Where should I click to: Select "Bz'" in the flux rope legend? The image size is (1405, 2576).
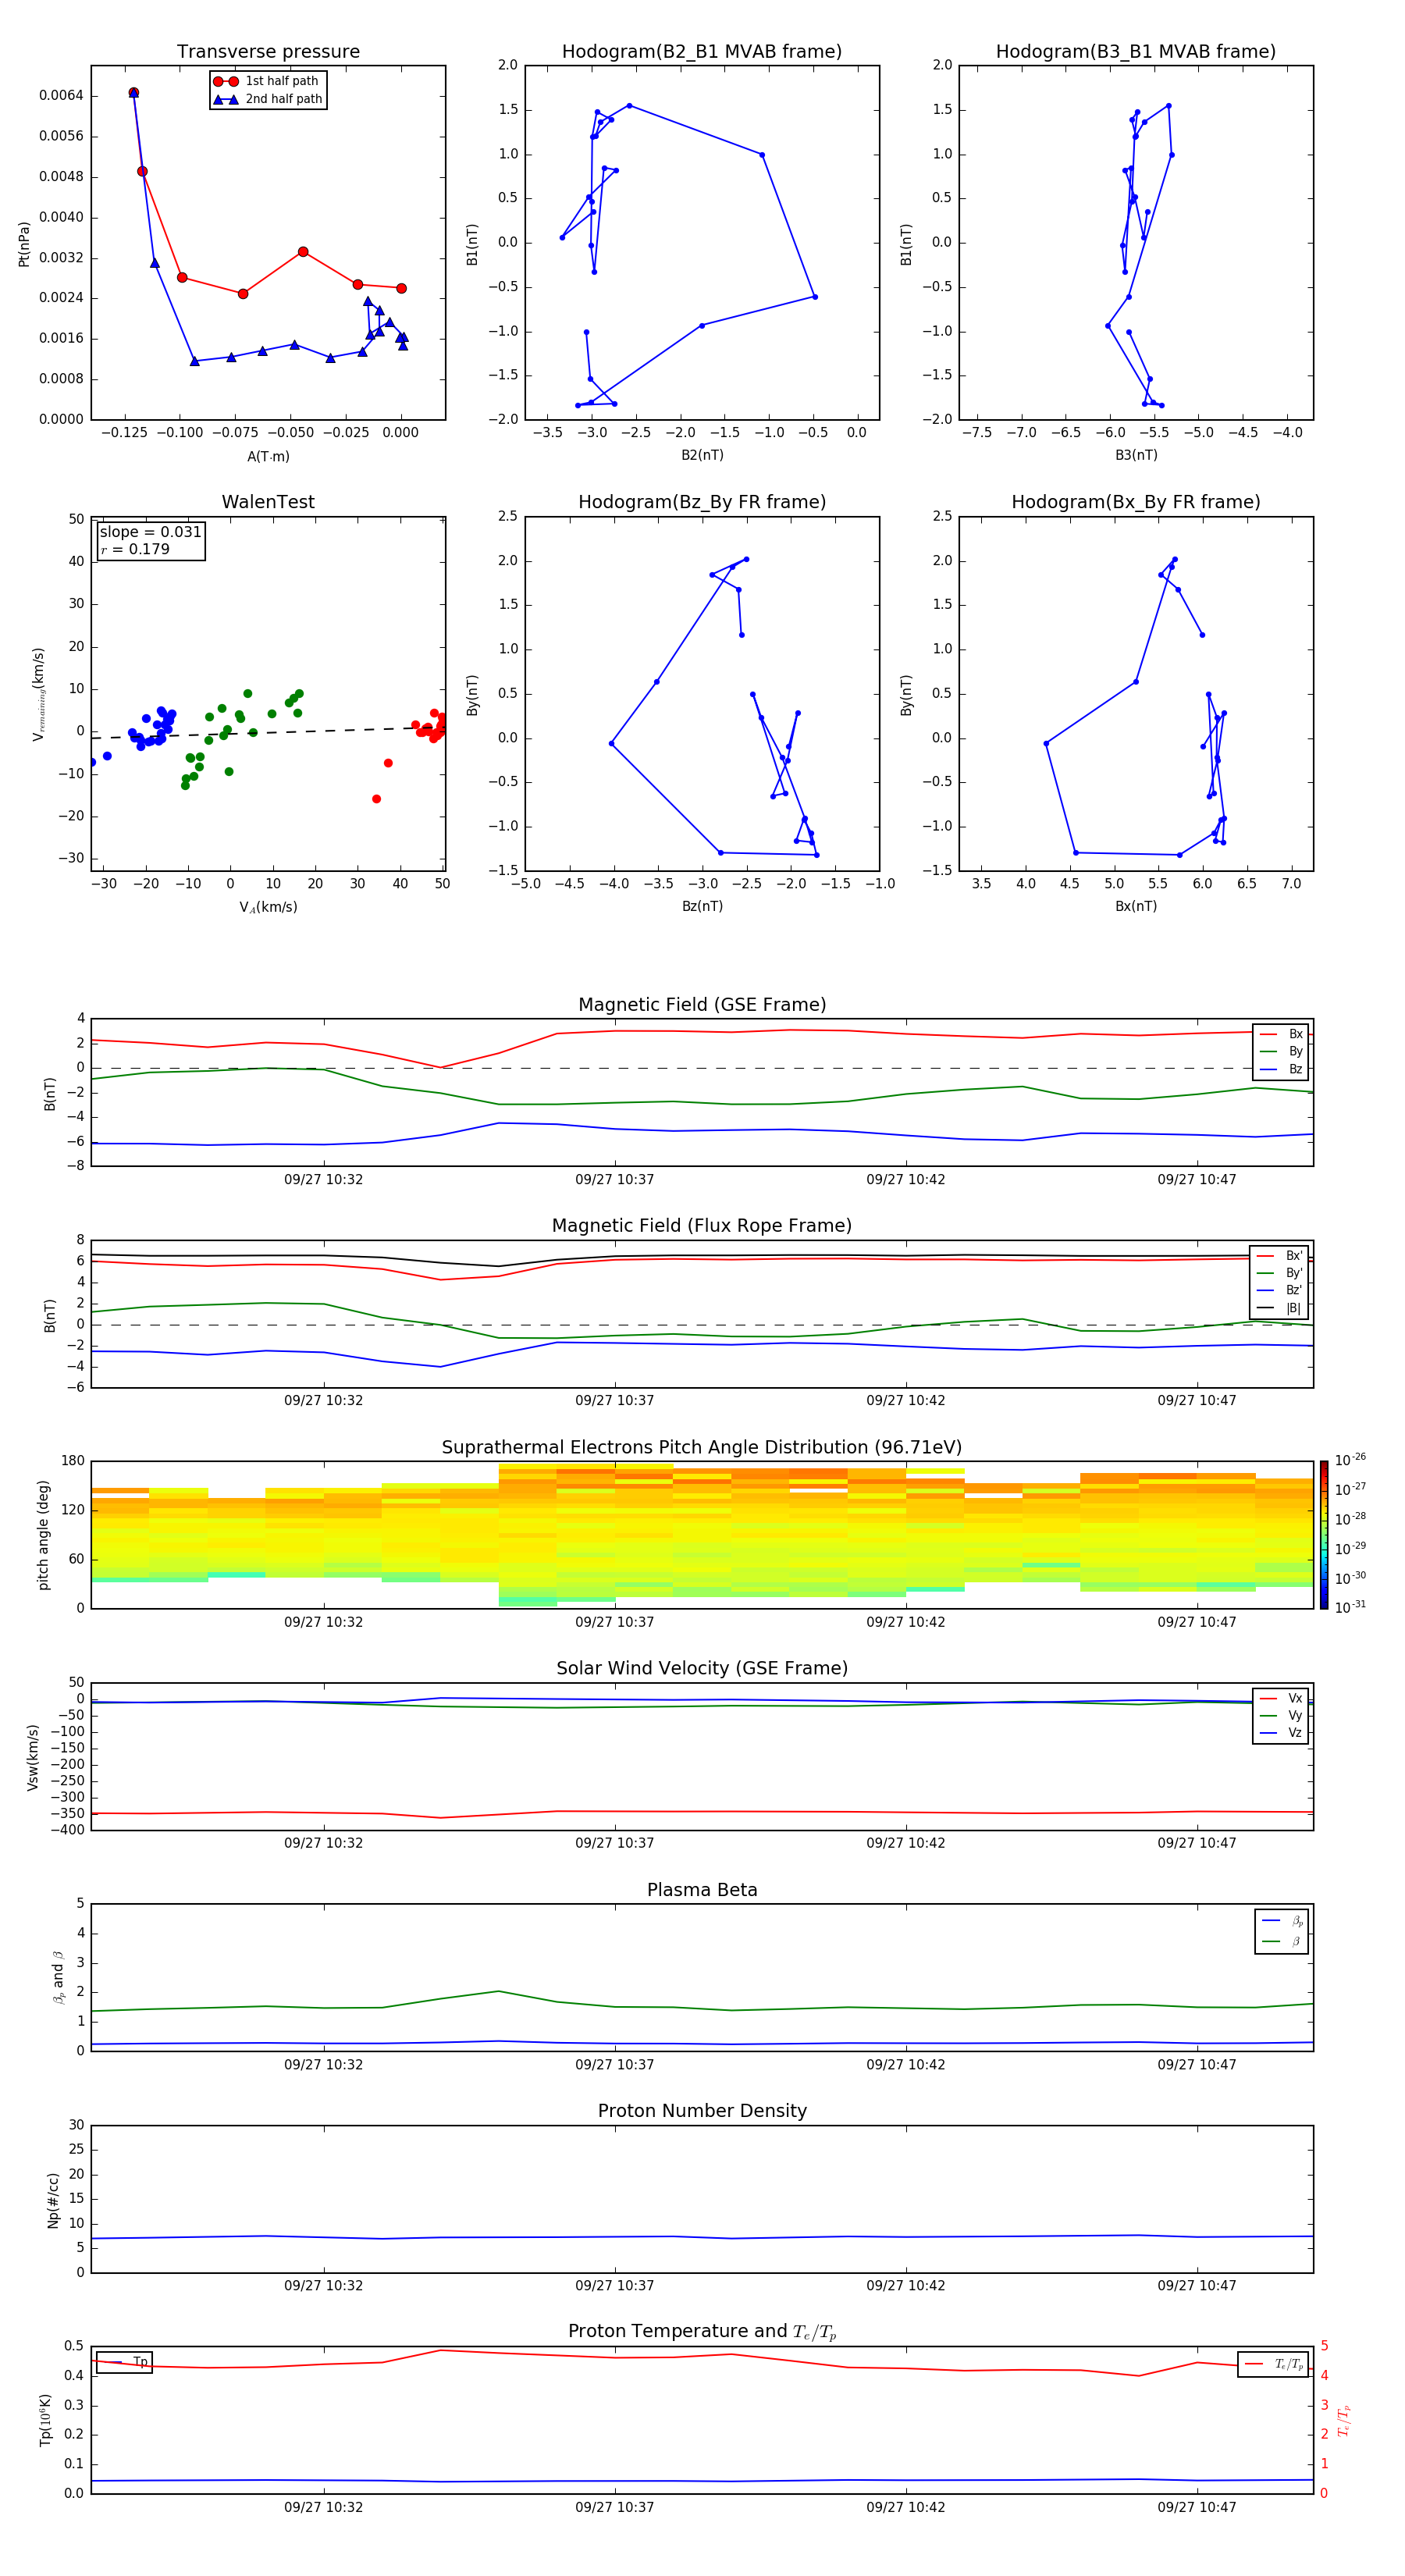1279,1291
